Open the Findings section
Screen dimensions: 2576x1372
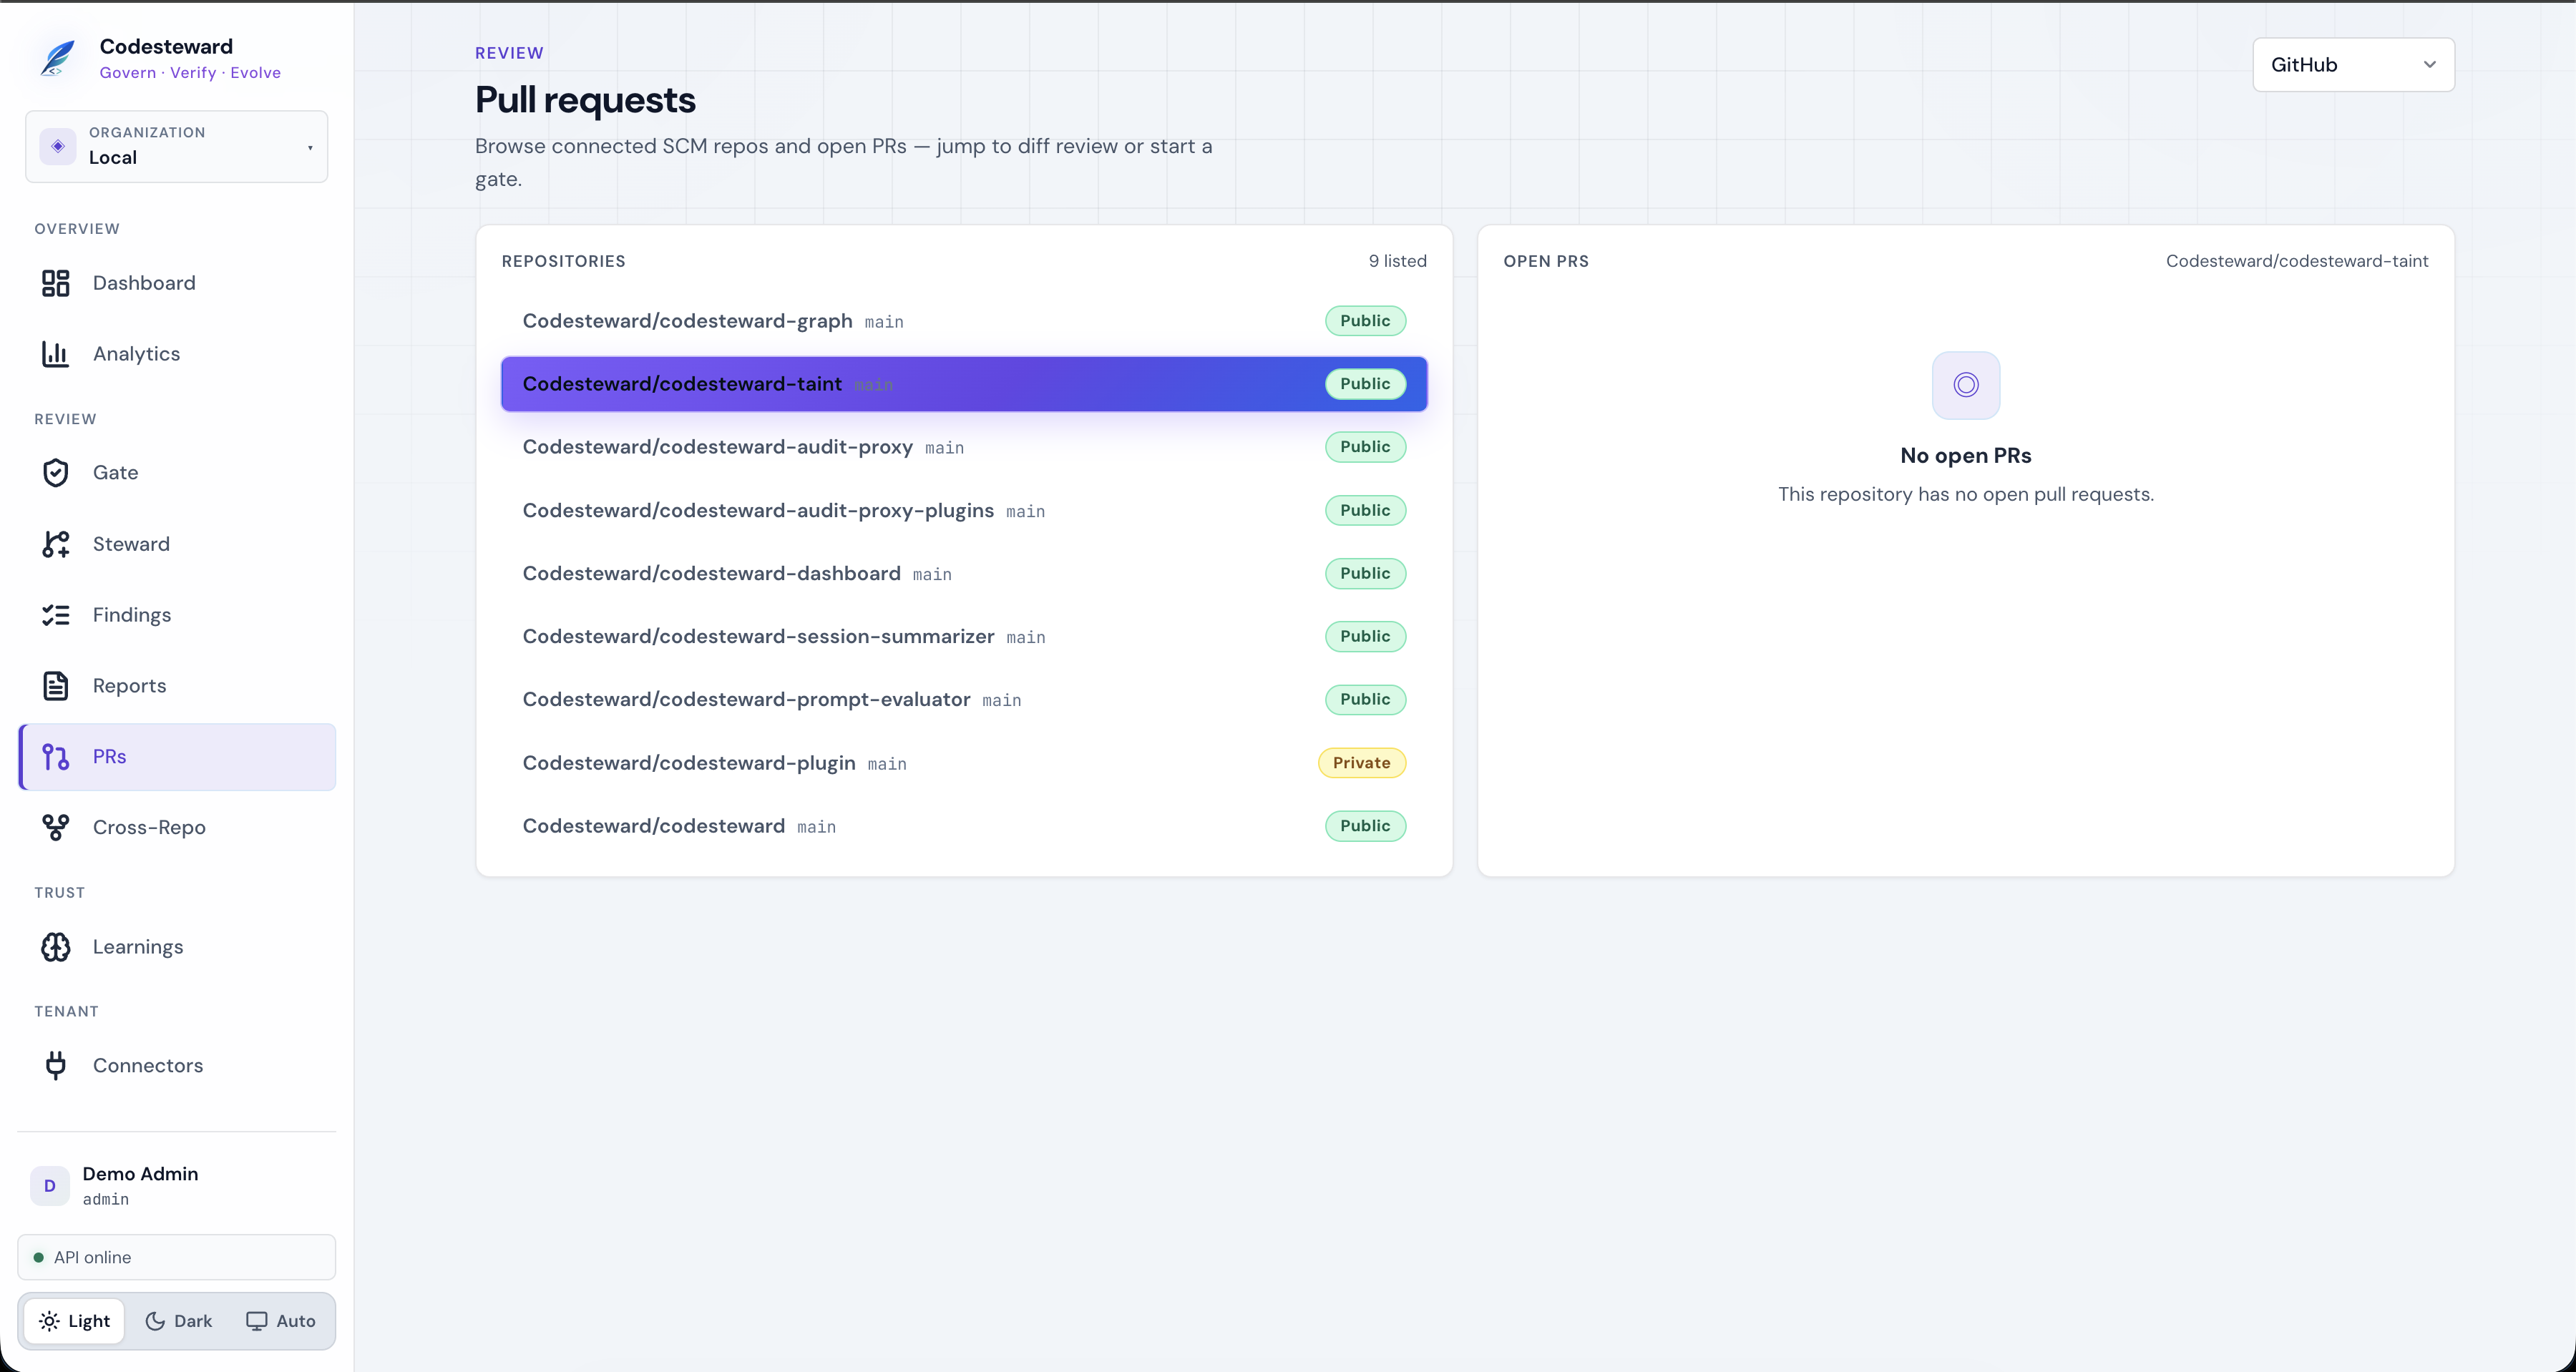pos(177,615)
